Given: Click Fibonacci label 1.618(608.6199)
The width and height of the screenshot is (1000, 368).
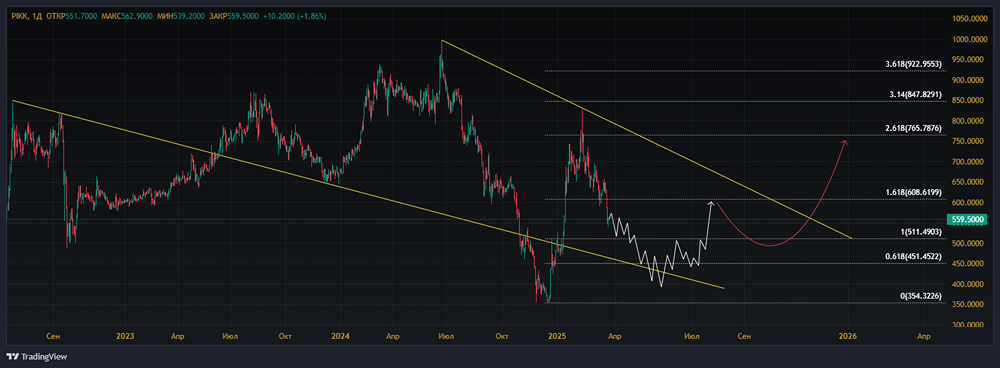Looking at the screenshot, I should pos(912,192).
